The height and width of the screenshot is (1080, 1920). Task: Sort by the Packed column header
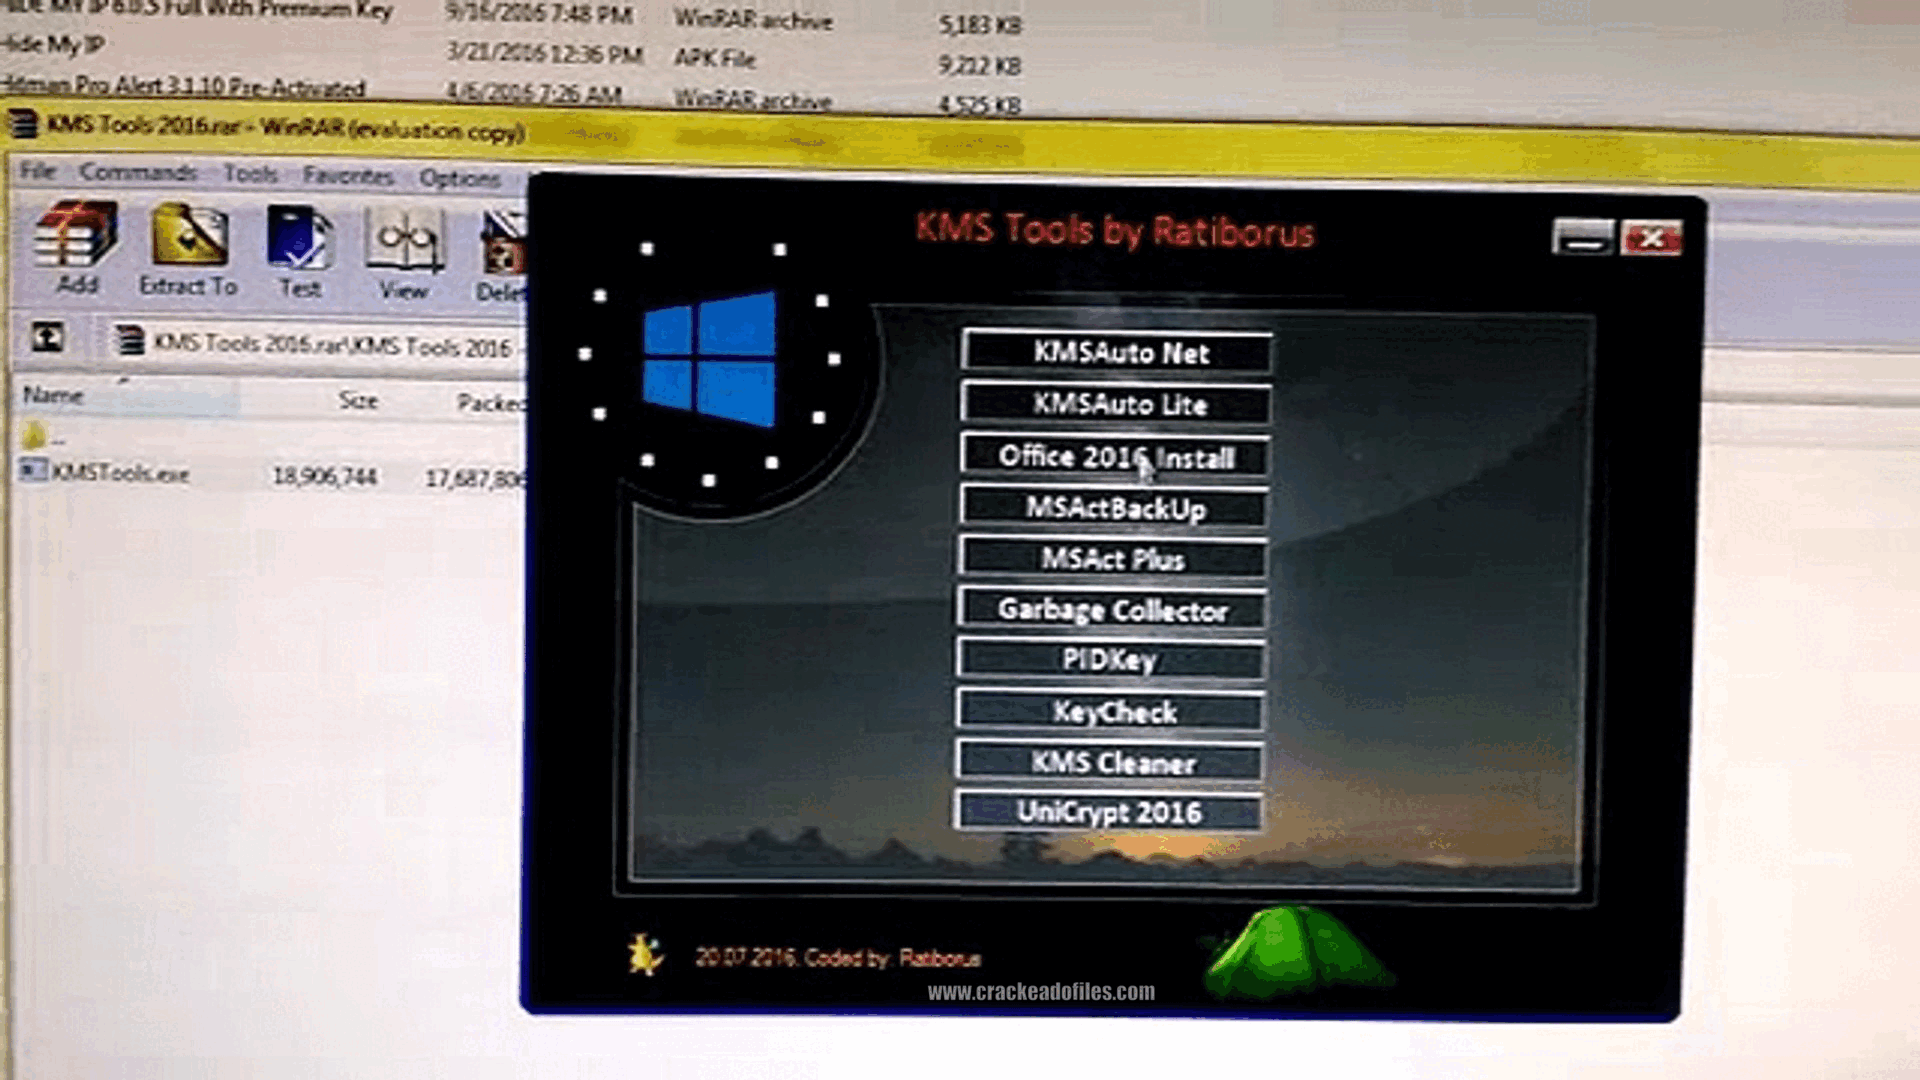(x=491, y=402)
